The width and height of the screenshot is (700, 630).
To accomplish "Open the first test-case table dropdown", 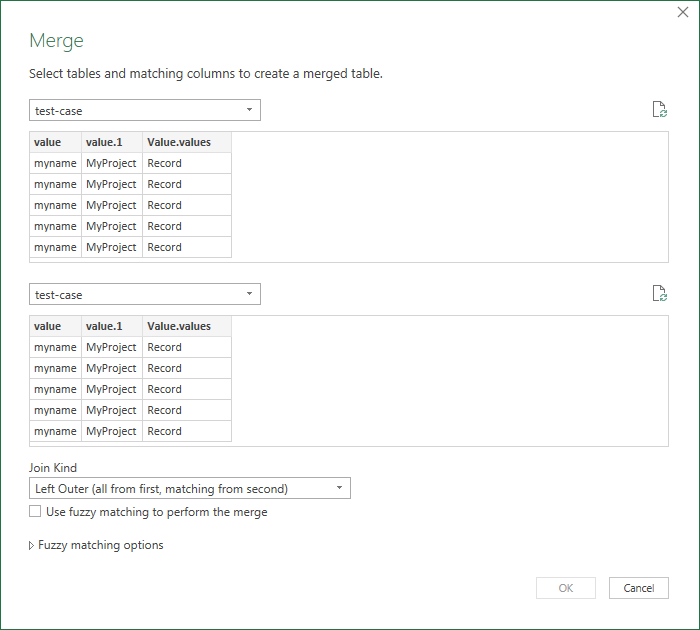I will [x=145, y=110].
